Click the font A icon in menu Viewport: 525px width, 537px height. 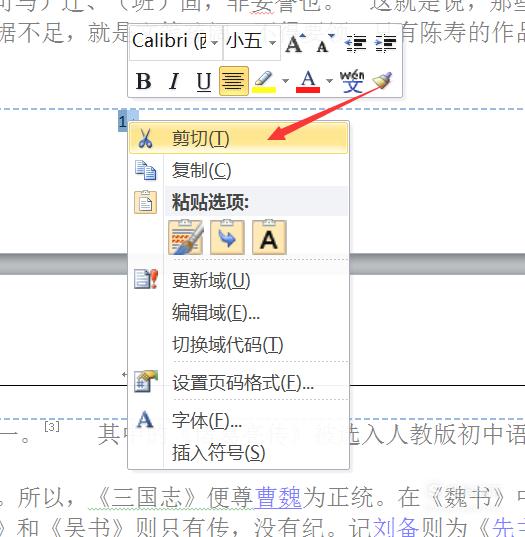tap(145, 419)
